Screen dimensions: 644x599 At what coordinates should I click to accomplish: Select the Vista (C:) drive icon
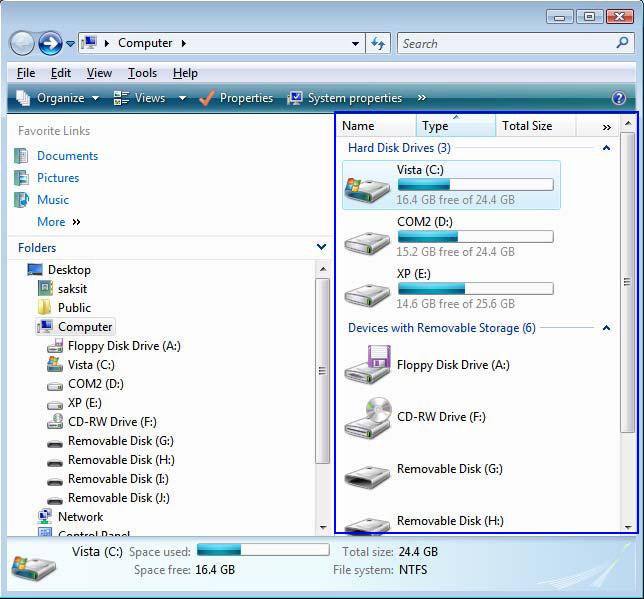tap(367, 189)
